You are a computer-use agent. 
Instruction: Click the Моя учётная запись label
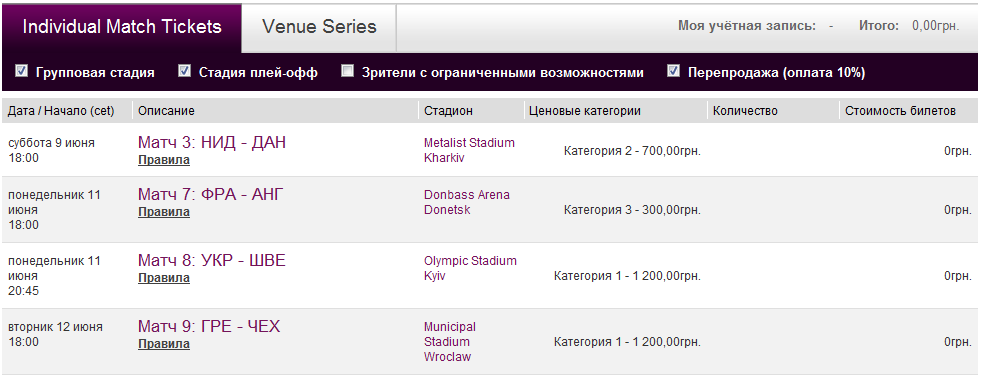tap(746, 26)
